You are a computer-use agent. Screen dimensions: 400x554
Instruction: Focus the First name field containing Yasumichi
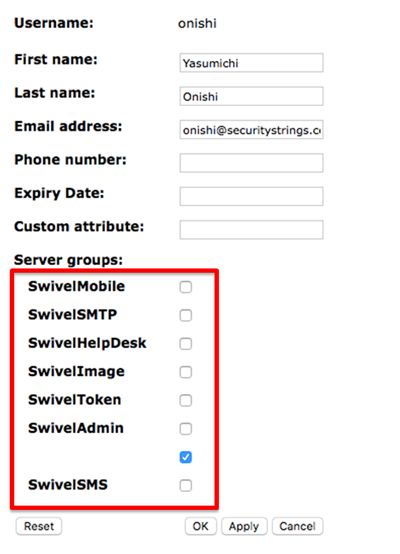click(x=251, y=63)
